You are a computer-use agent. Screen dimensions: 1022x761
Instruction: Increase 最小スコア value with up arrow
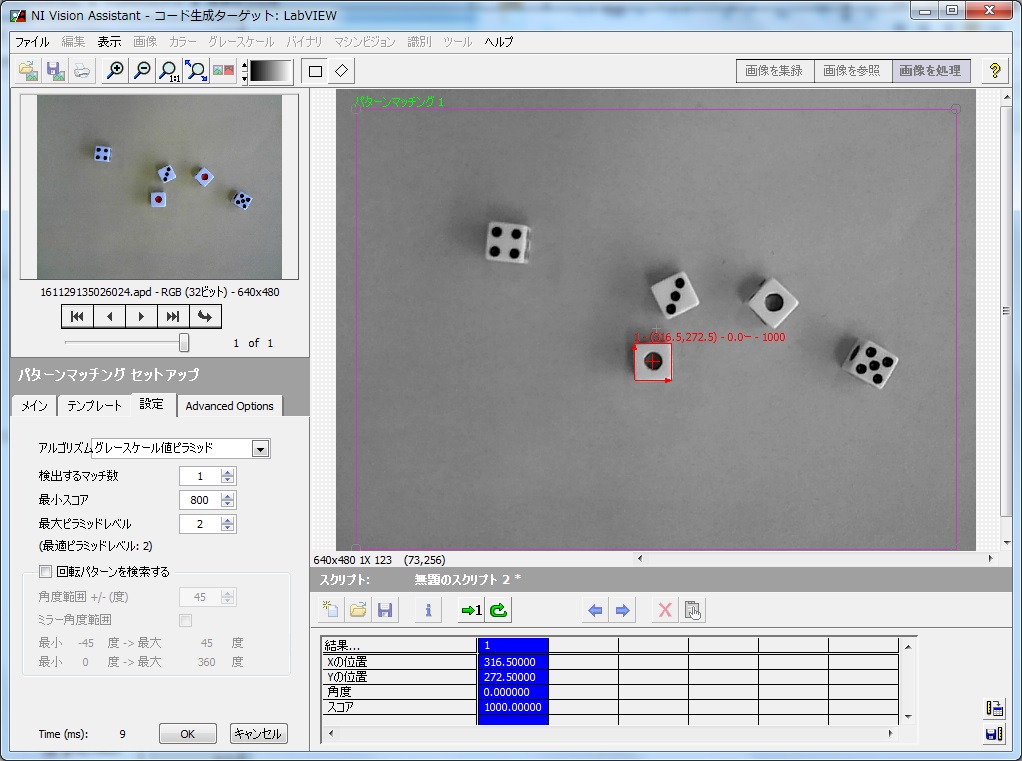click(x=228, y=495)
